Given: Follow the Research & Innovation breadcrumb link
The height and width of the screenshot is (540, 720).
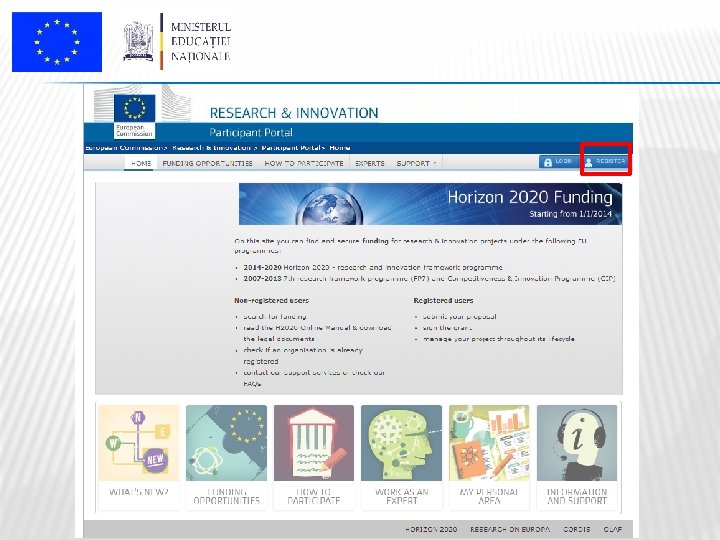Looking at the screenshot, I should point(212,148).
